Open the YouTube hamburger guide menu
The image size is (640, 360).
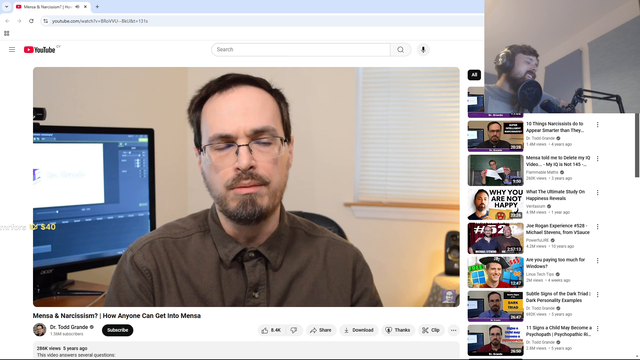(12, 49)
